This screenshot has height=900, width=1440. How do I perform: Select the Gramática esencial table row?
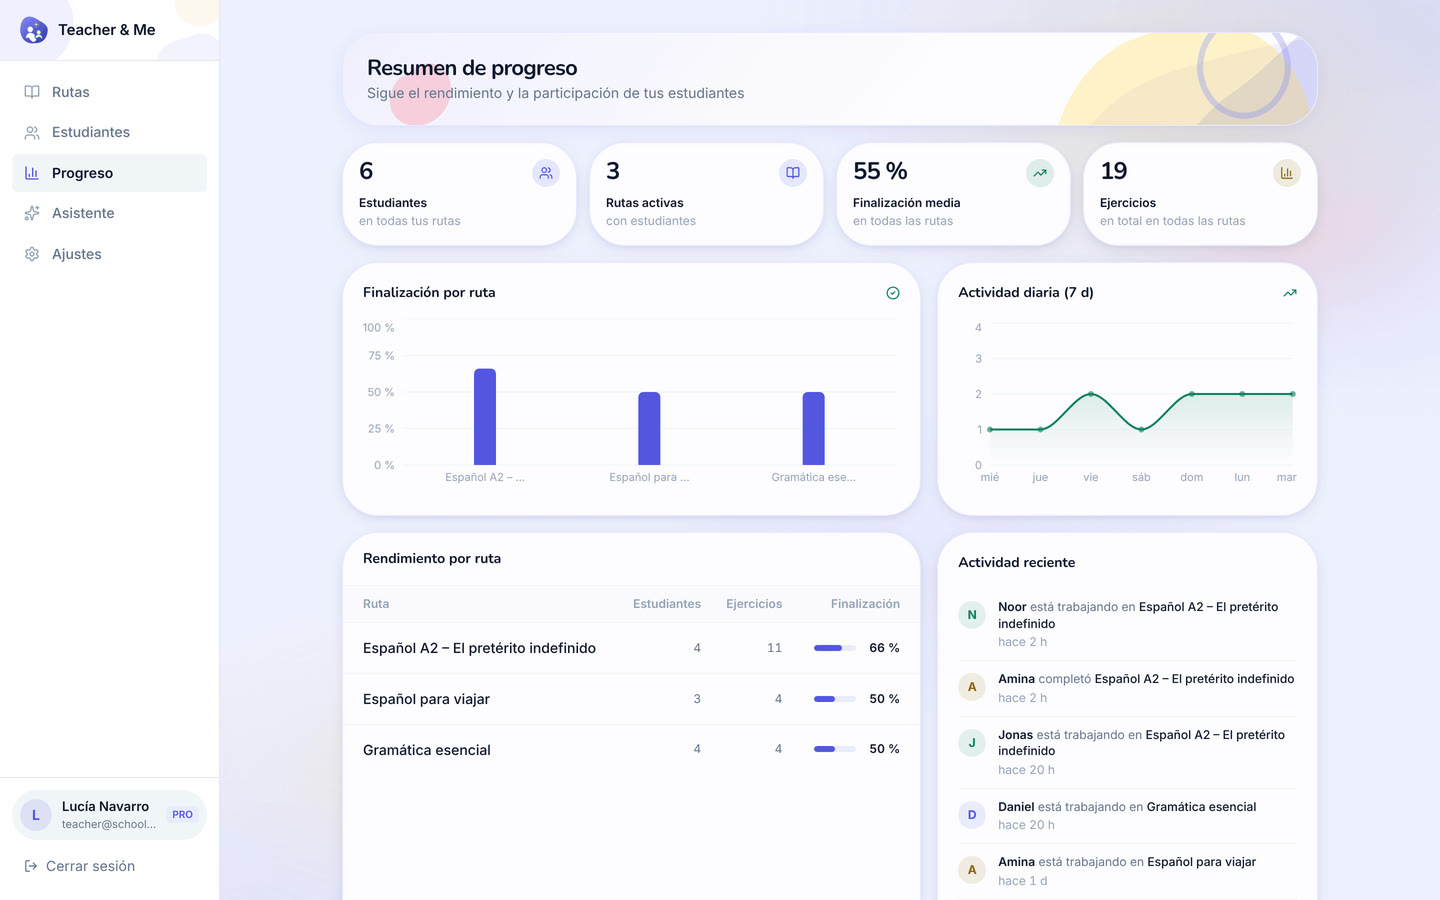pos(631,750)
